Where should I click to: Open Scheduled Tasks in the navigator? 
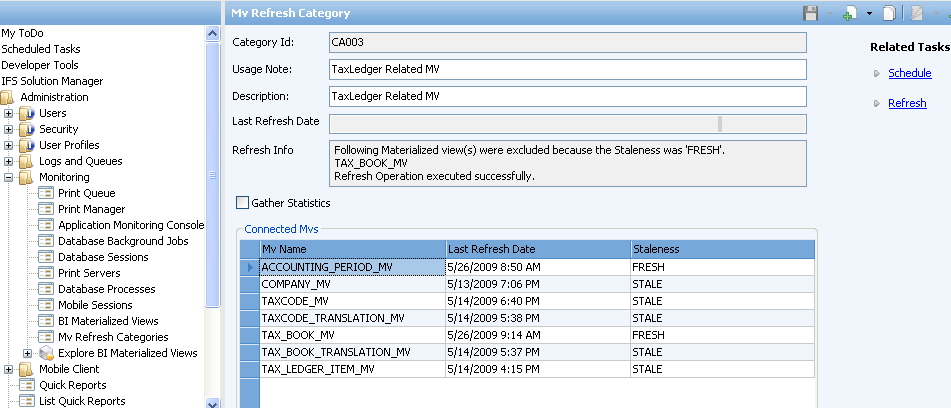41,49
